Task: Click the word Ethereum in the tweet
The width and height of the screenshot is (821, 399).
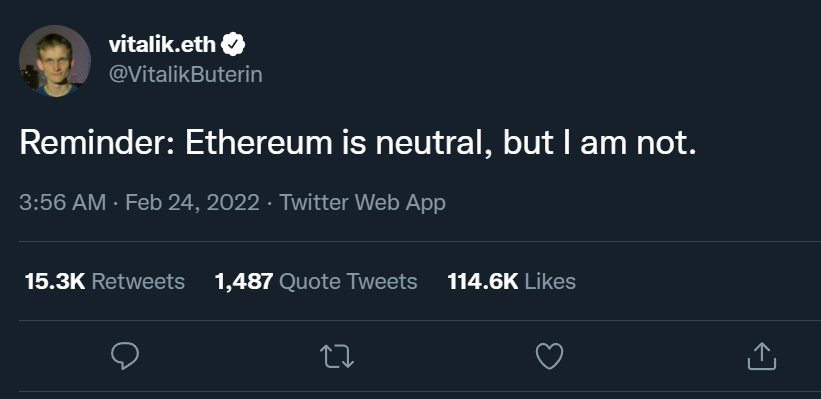Action: coord(259,142)
